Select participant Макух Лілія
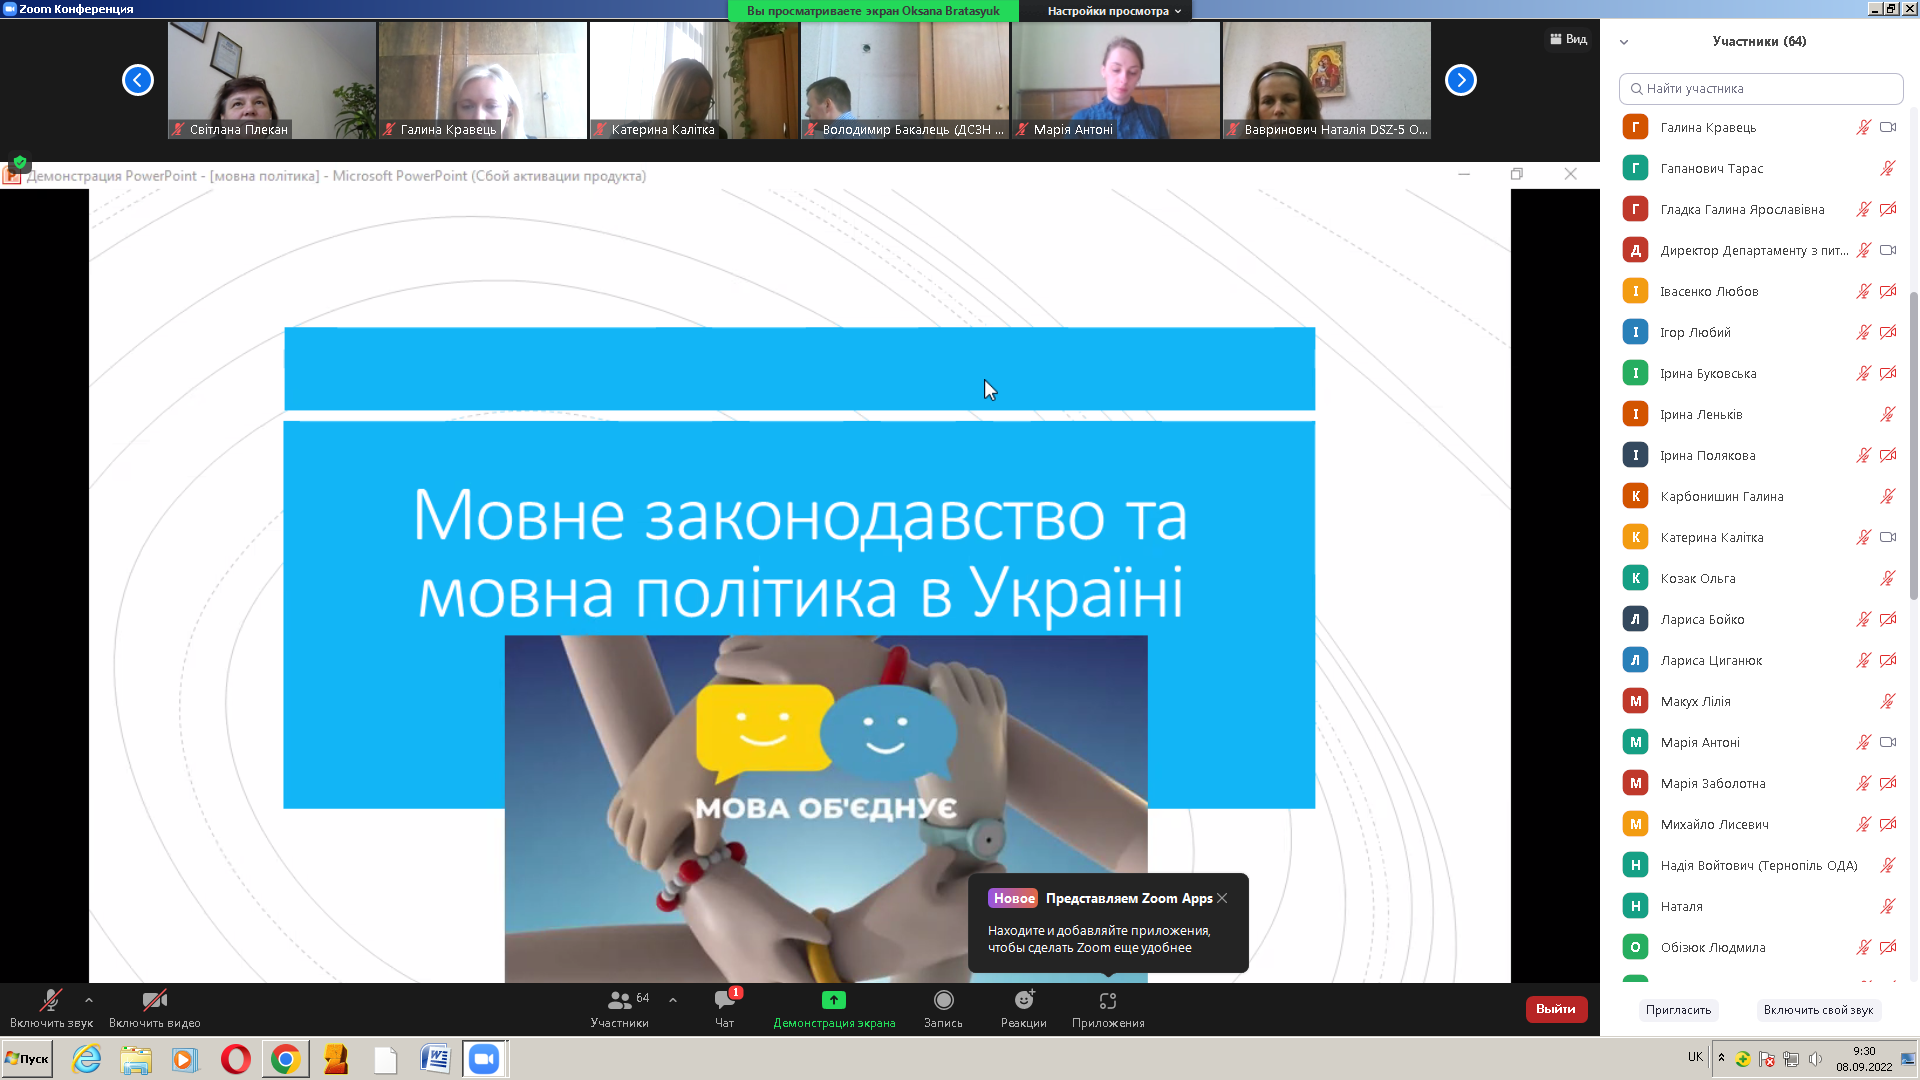 (1760, 702)
